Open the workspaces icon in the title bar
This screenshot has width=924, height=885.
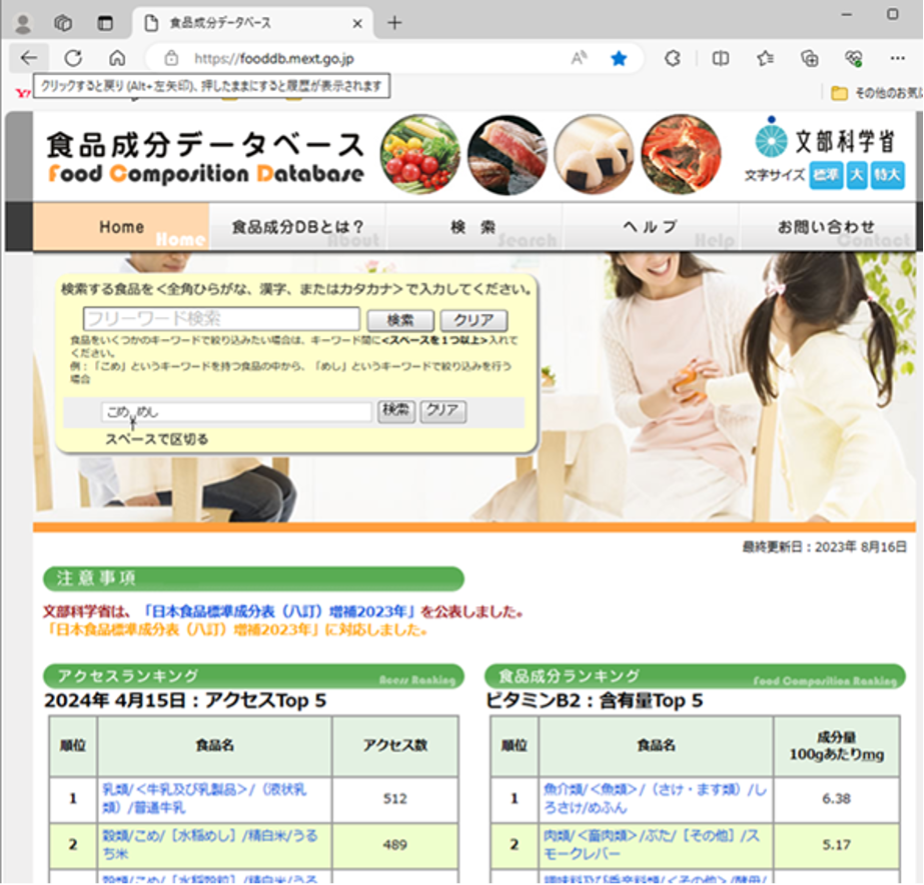(x=63, y=24)
